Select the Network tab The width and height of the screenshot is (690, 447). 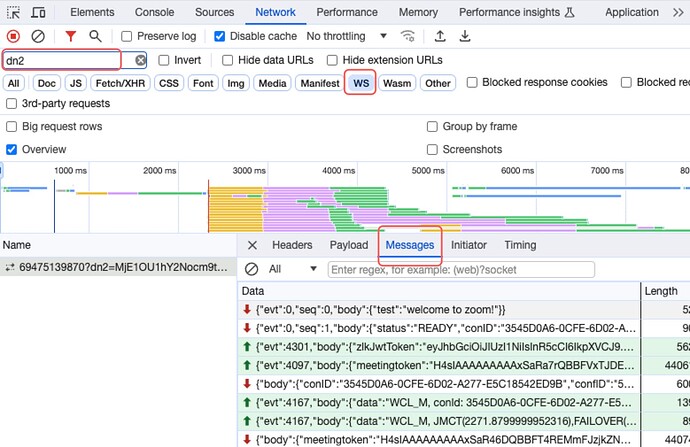pyautogui.click(x=275, y=12)
